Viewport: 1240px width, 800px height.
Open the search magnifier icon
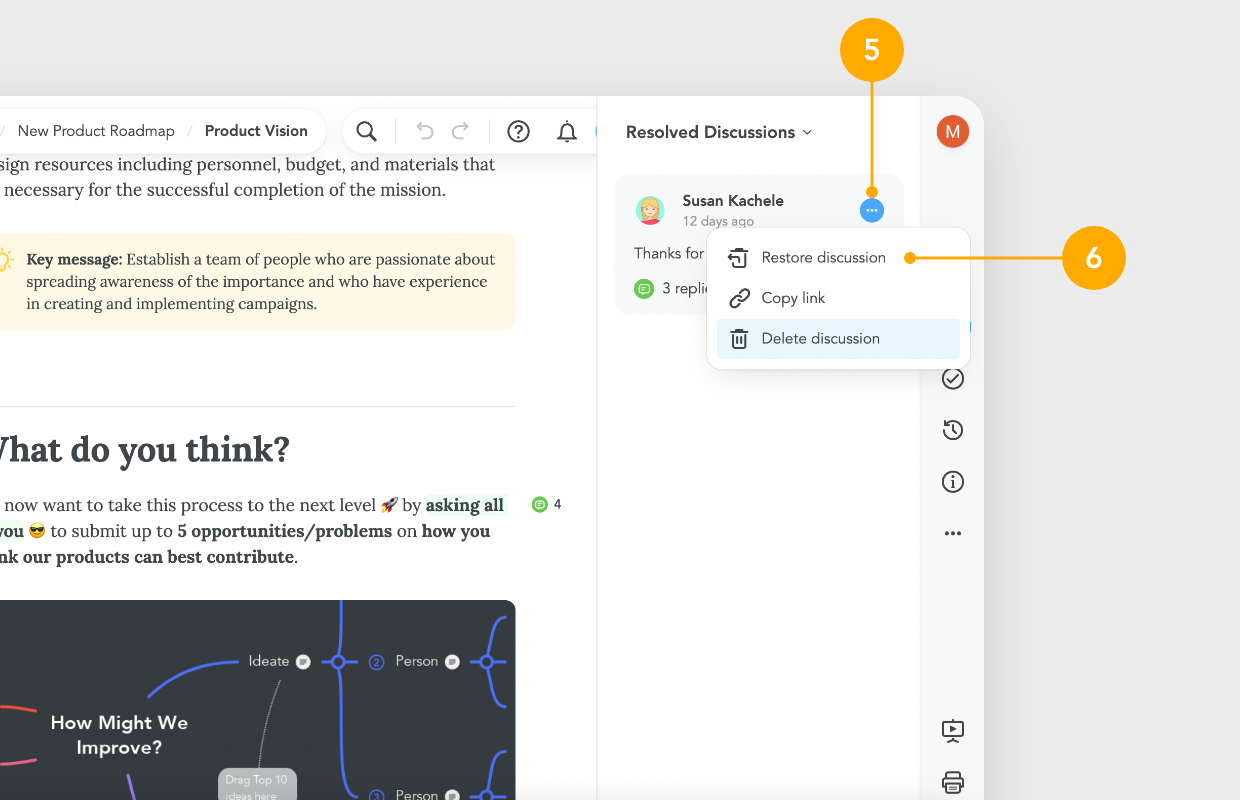click(x=367, y=131)
